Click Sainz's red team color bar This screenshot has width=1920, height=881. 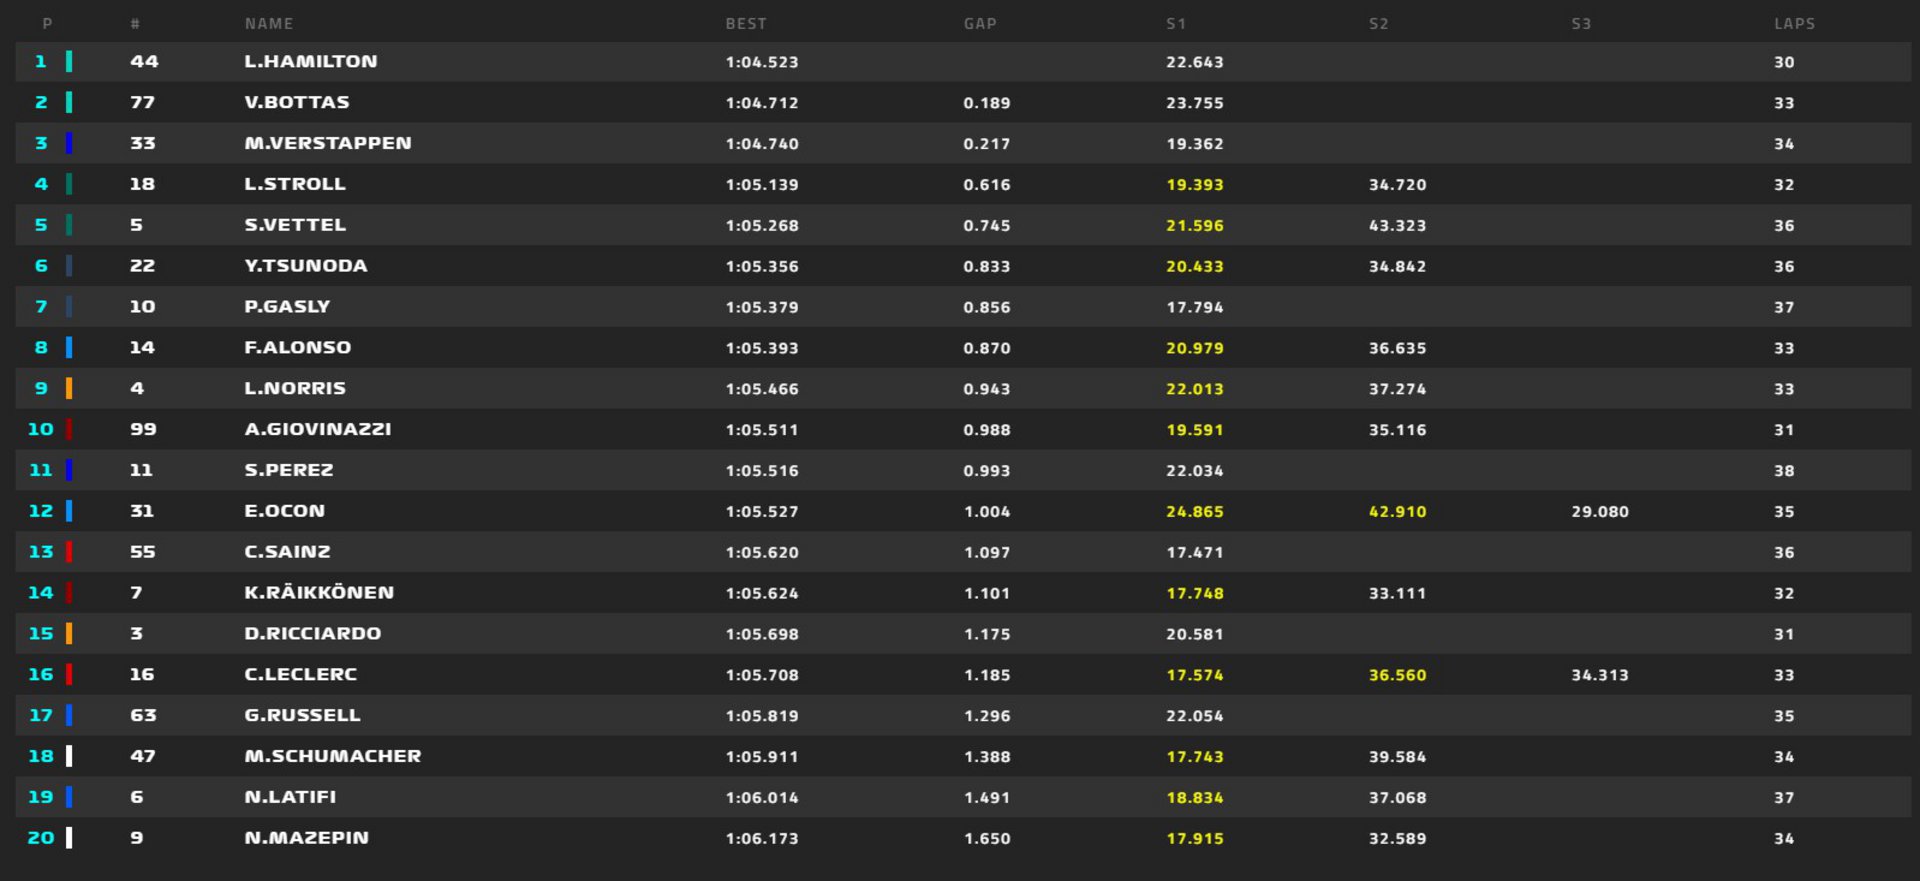69,552
